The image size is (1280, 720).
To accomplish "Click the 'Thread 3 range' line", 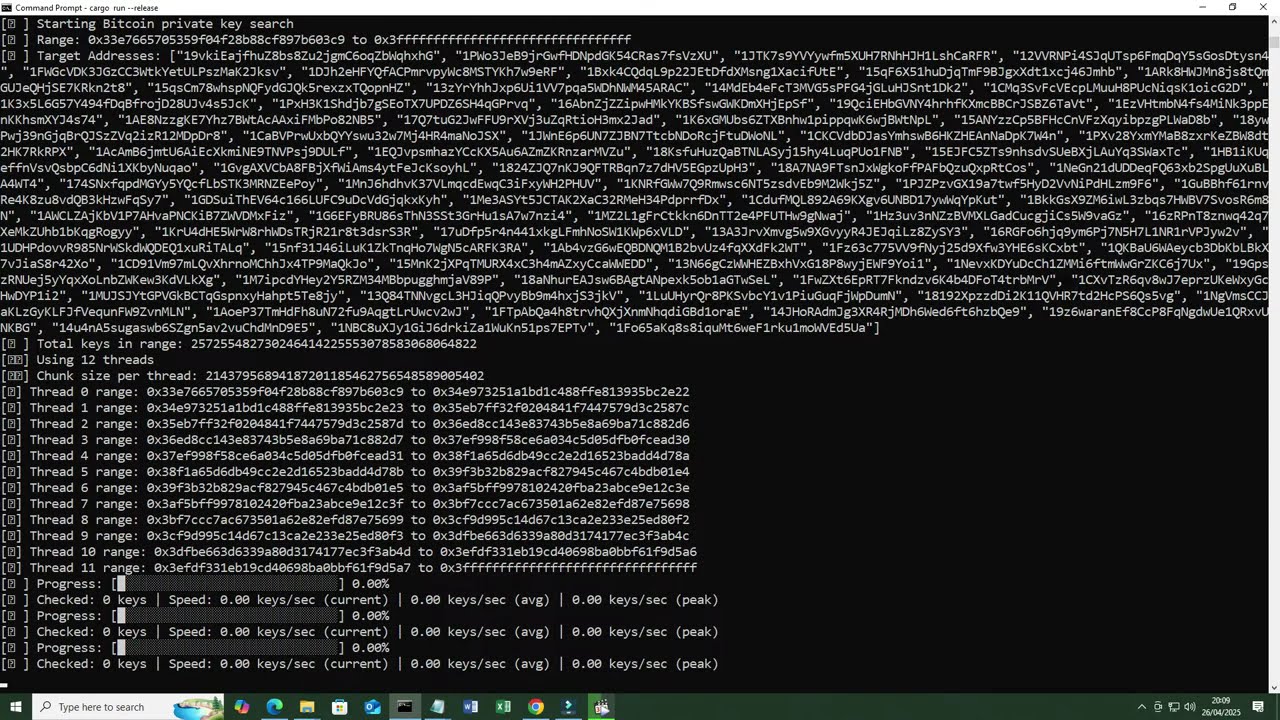I will click(x=345, y=440).
